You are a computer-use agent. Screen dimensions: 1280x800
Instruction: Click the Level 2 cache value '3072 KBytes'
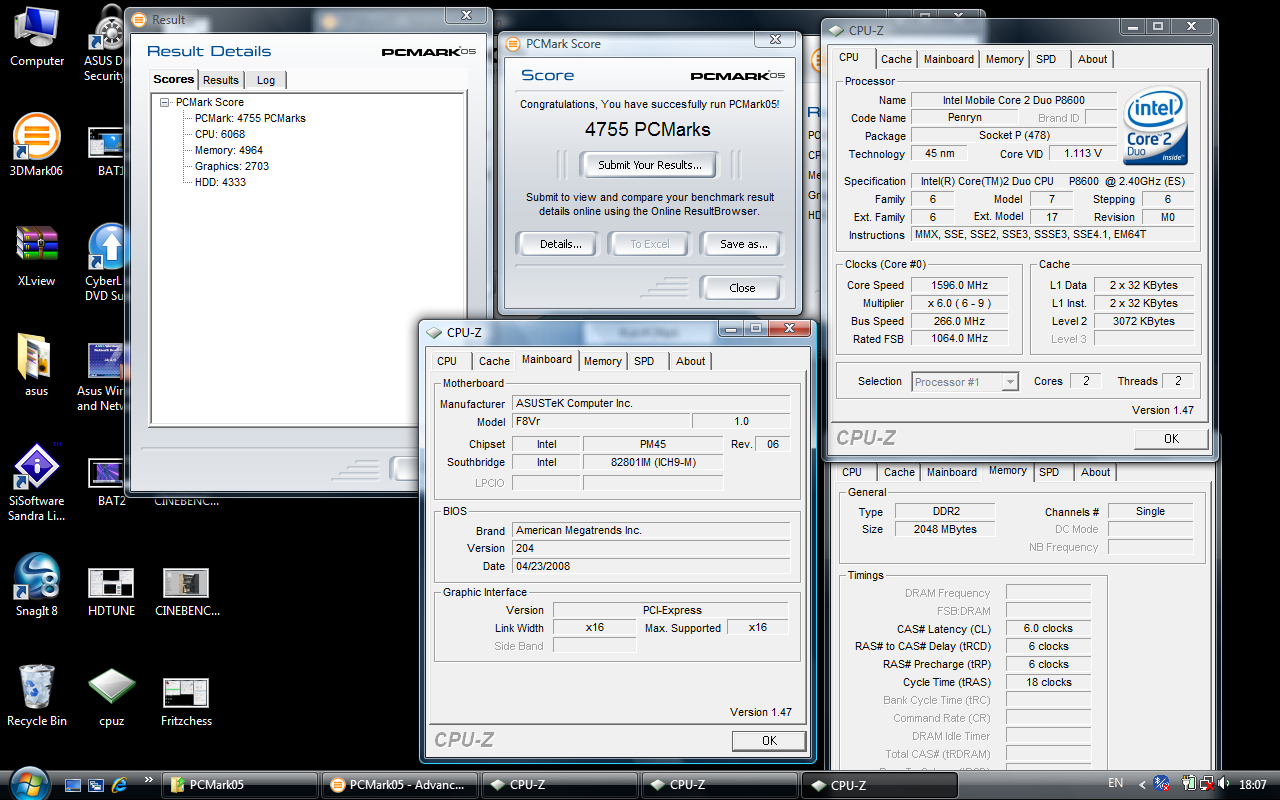[x=1144, y=321]
